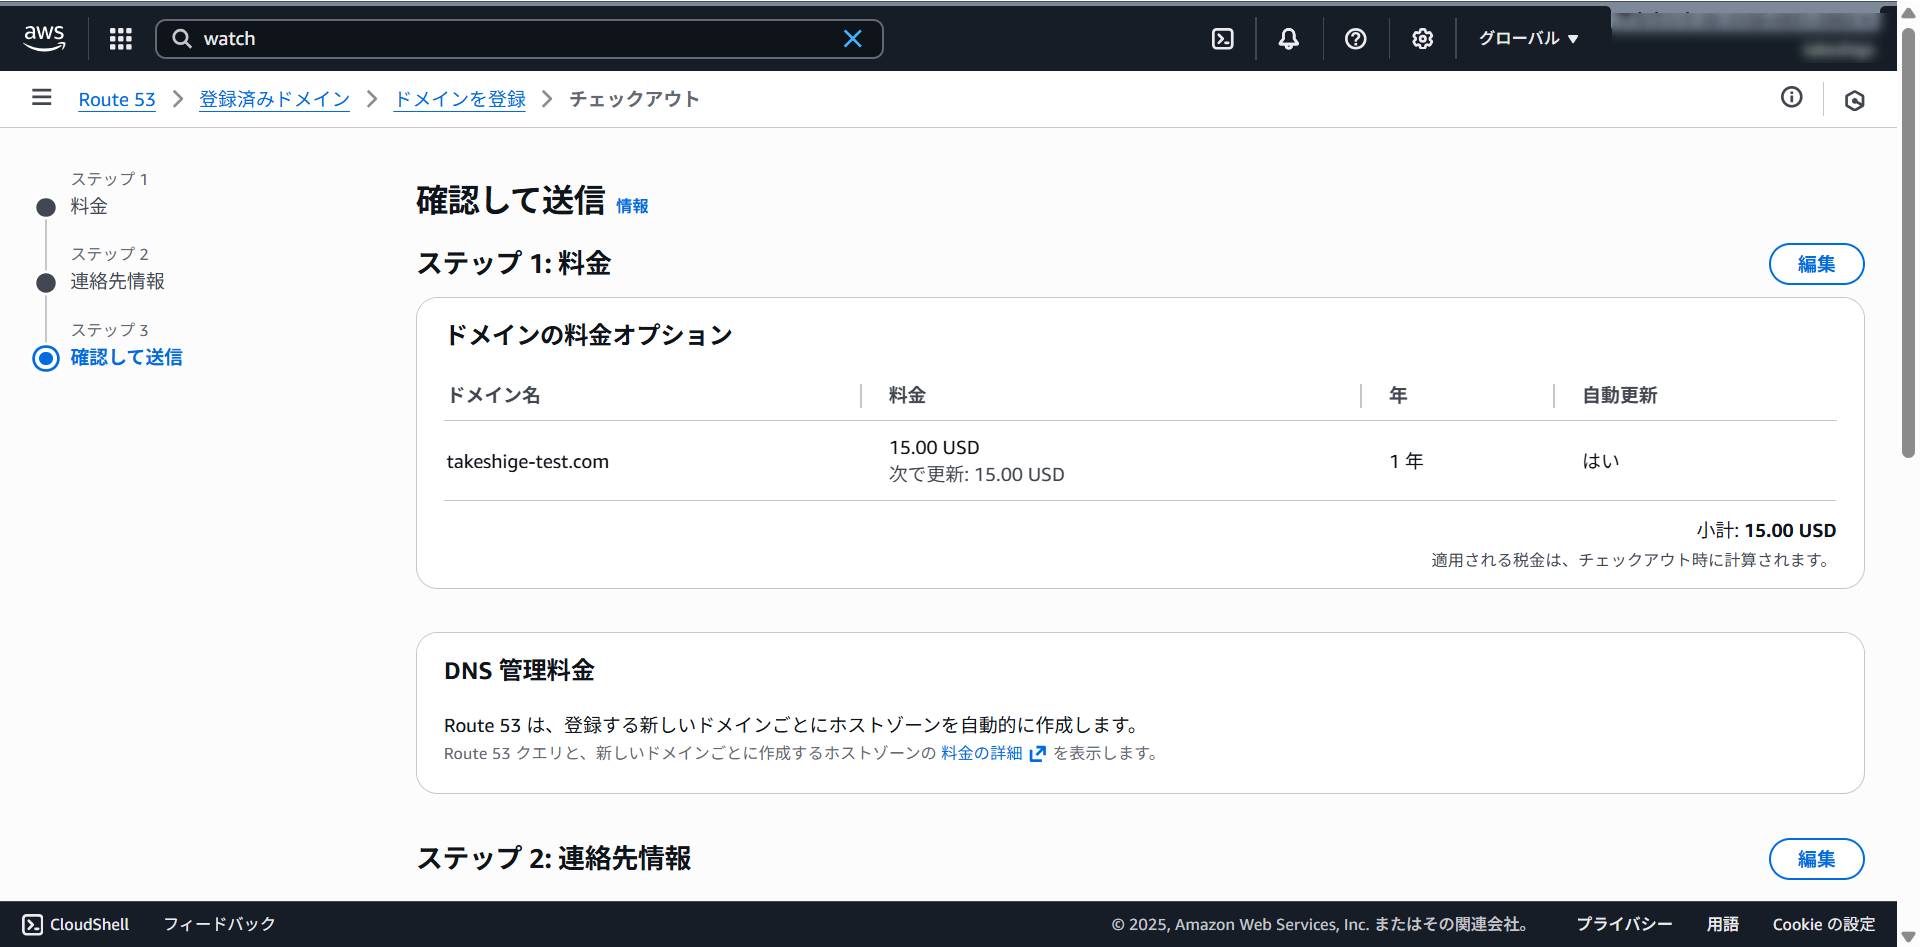
Task: Launch CloudShell from the top toolbar icon
Action: 1222,39
